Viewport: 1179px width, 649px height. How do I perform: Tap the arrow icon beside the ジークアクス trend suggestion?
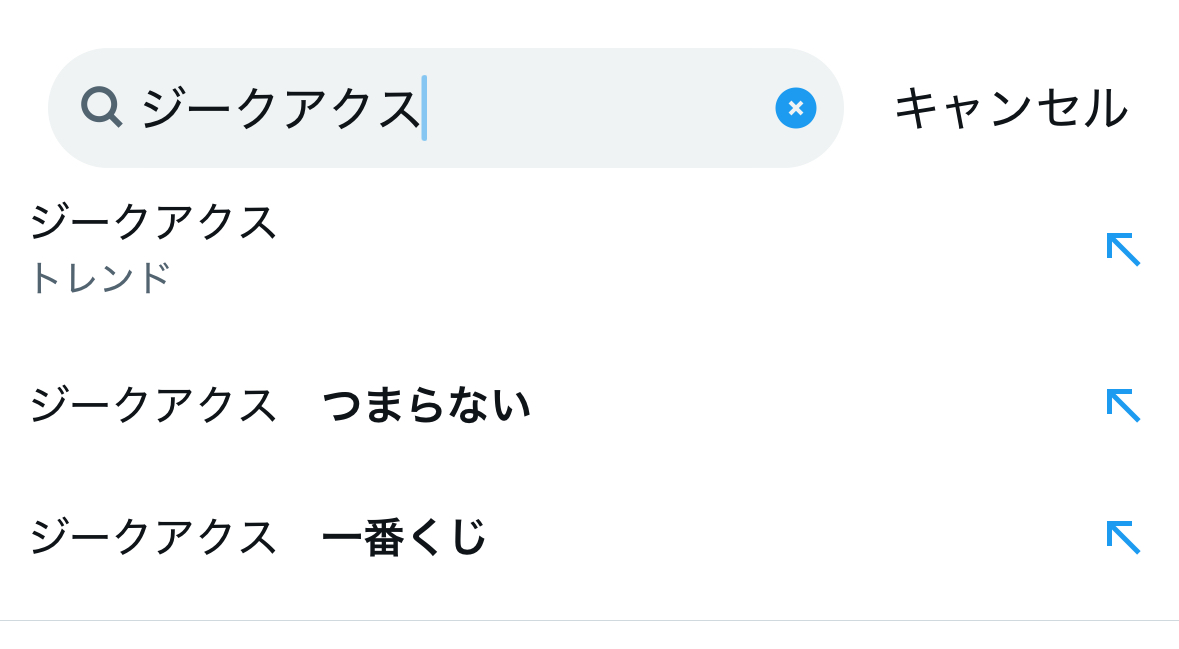[1122, 249]
